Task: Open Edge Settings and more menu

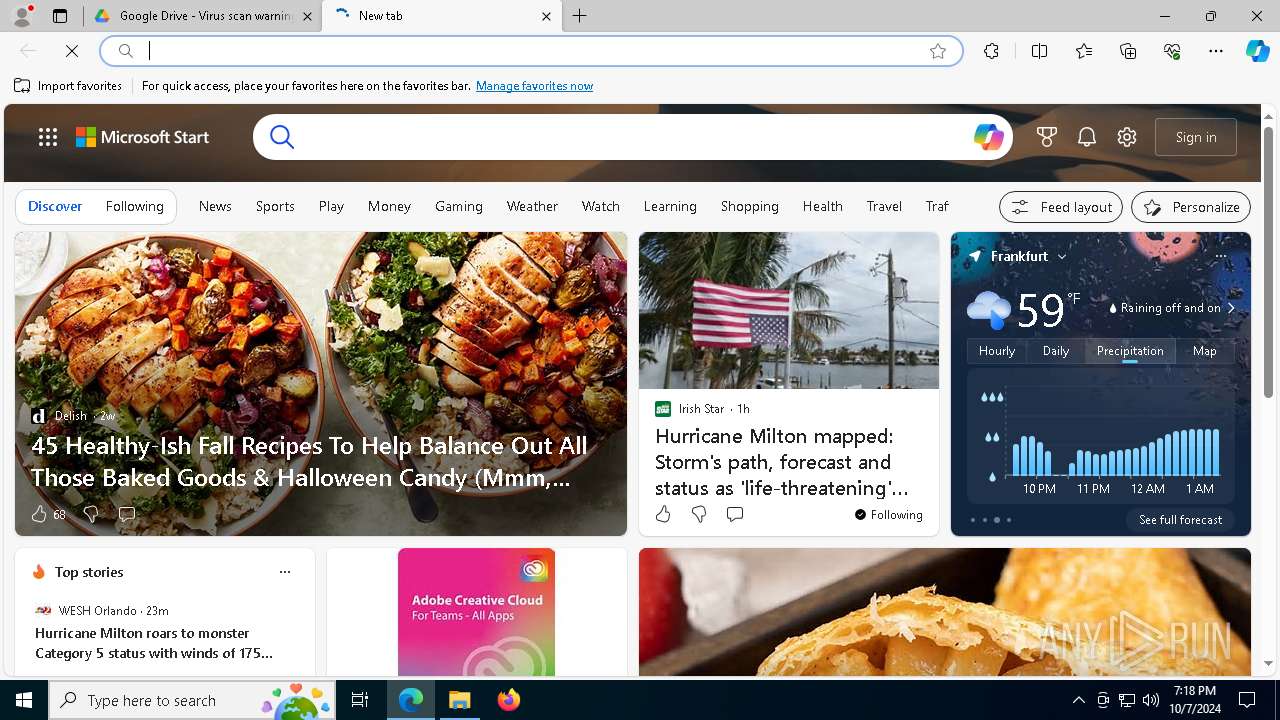Action: 1216,51
